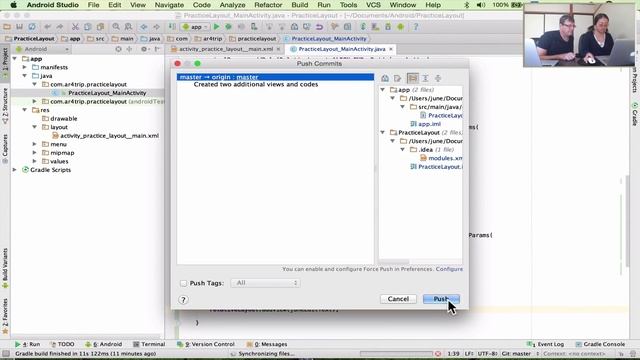Click the first icon above Push dialog file tree

tap(385, 78)
